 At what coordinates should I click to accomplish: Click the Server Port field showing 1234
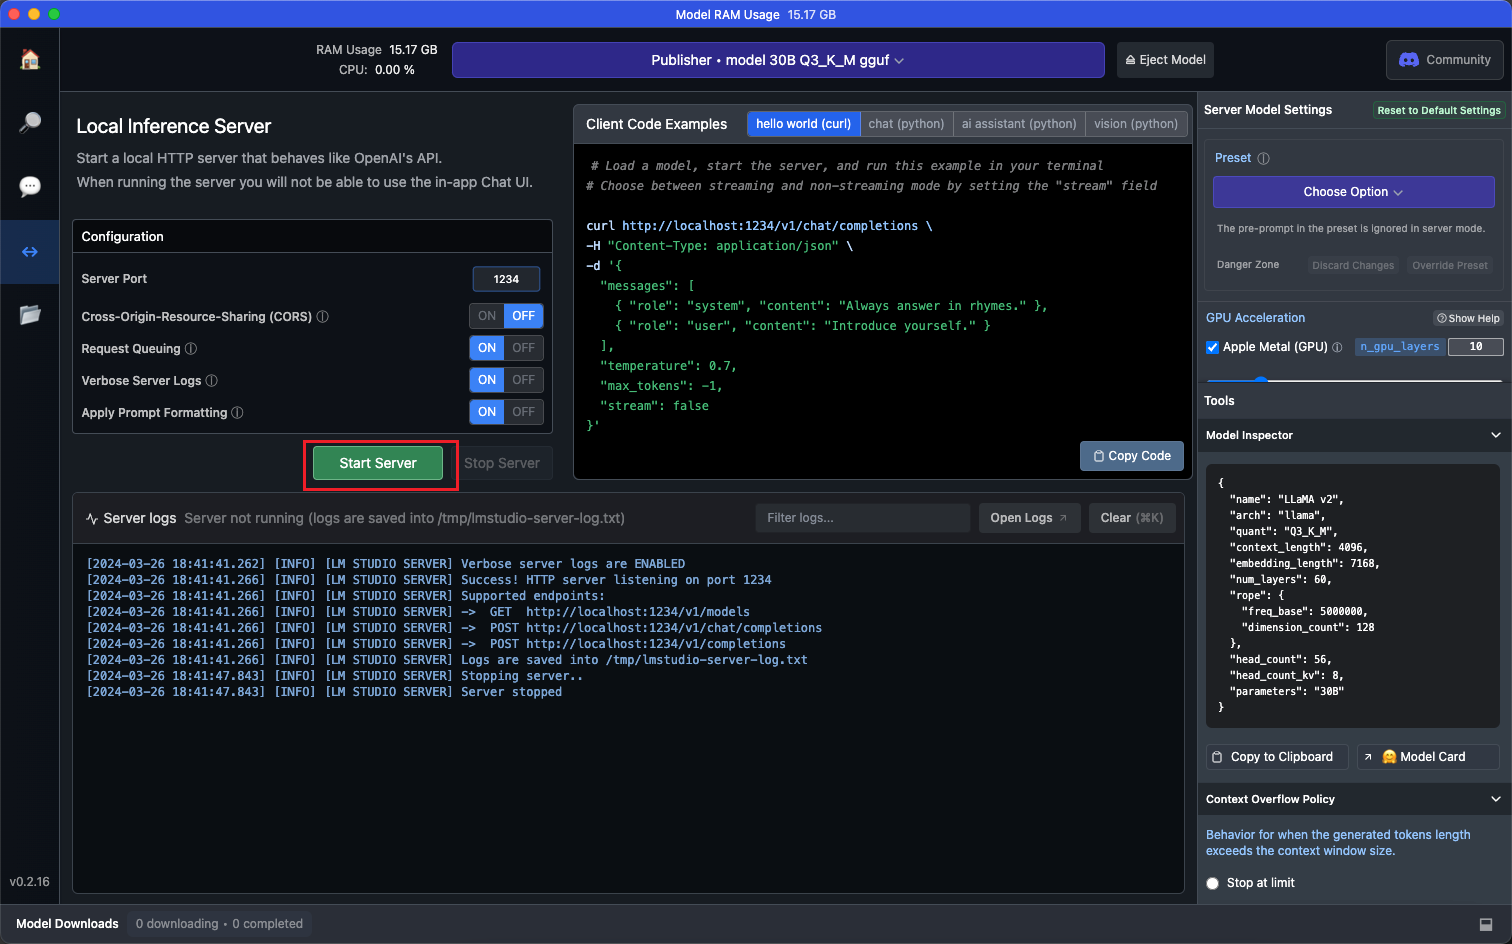tap(506, 279)
